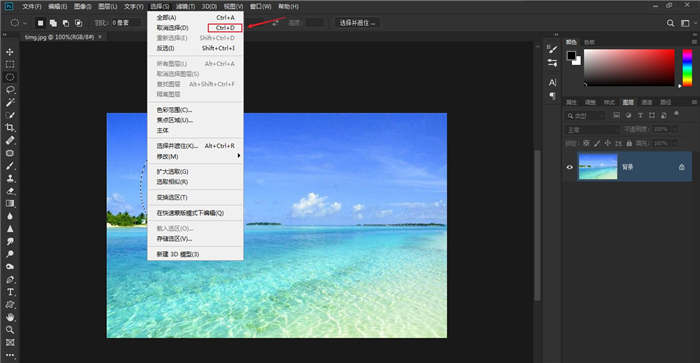The width and height of the screenshot is (700, 363).
Task: Open the 文件(F) menu
Action: (32, 6)
